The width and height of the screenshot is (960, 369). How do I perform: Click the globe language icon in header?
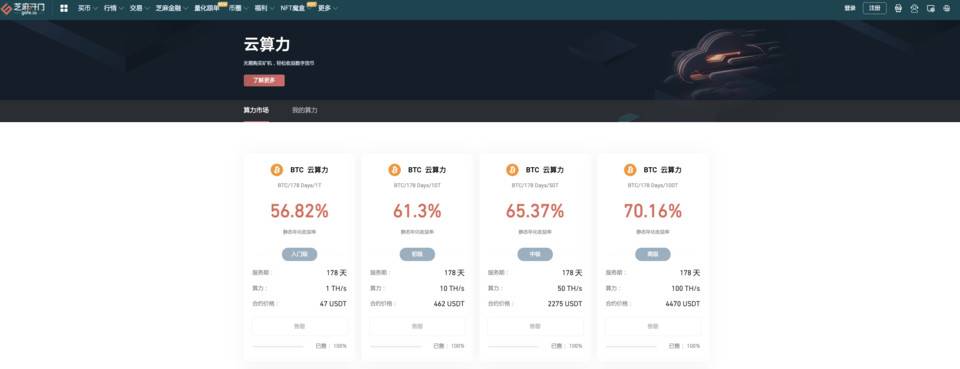pos(947,9)
